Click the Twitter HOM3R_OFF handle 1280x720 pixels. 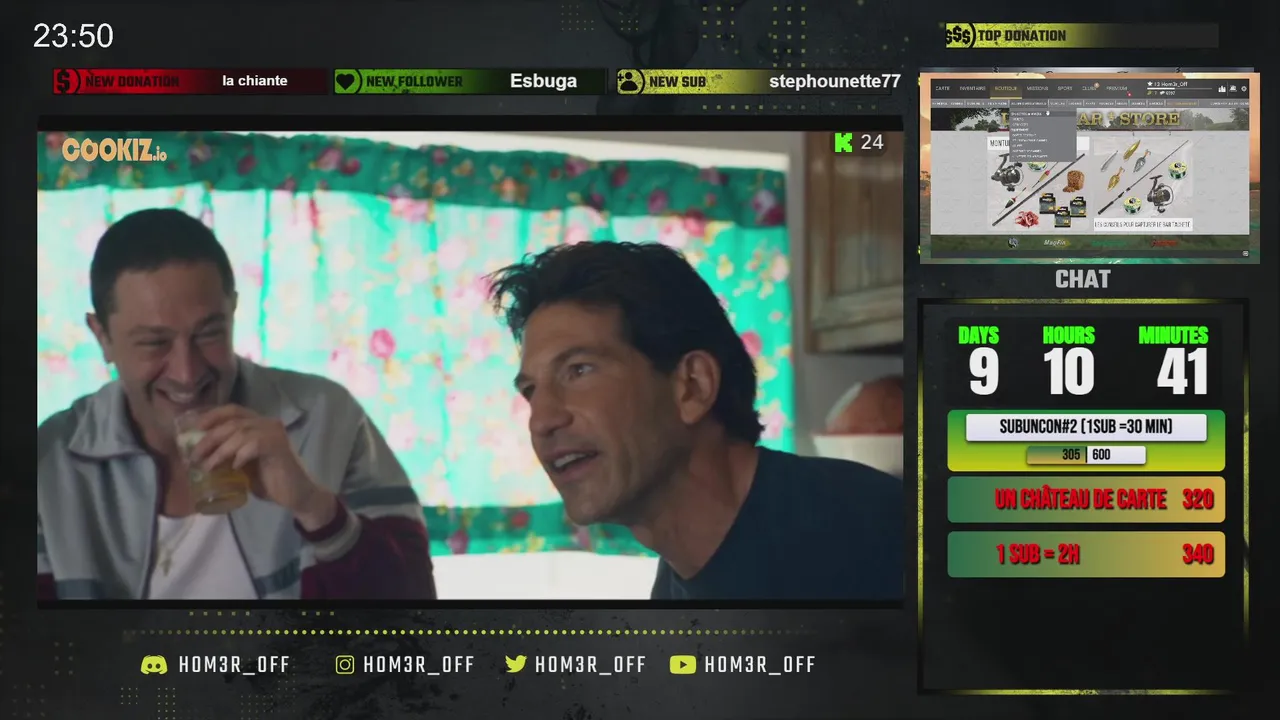tap(591, 665)
